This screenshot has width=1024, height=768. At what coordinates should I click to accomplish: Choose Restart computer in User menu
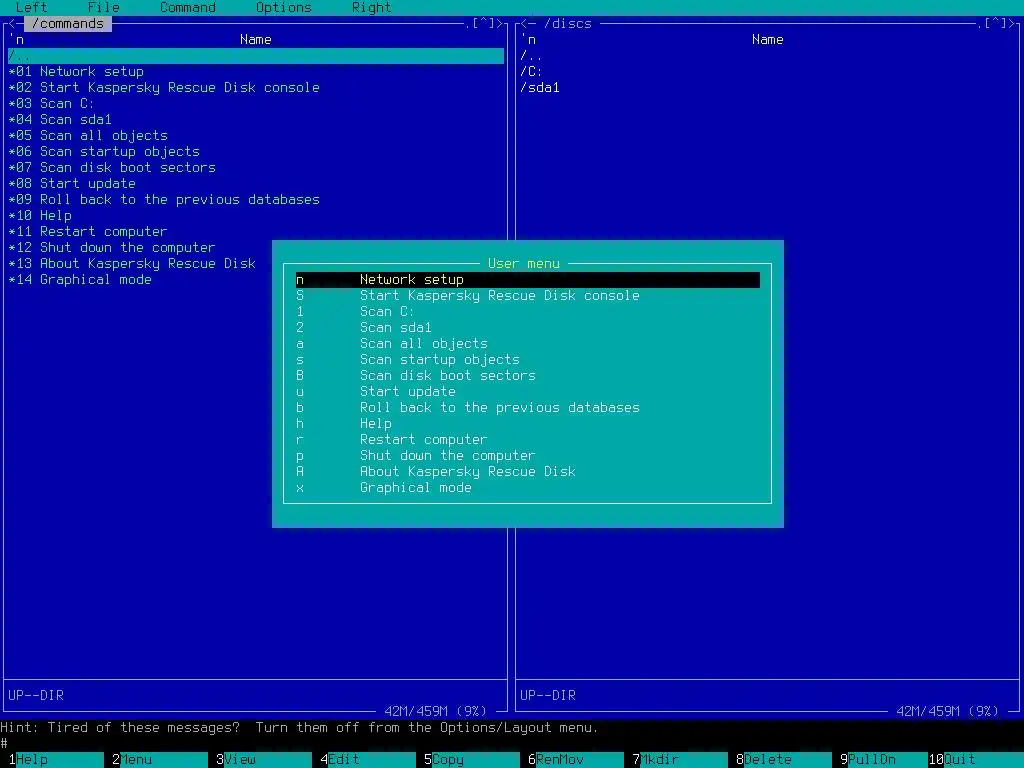528,440
